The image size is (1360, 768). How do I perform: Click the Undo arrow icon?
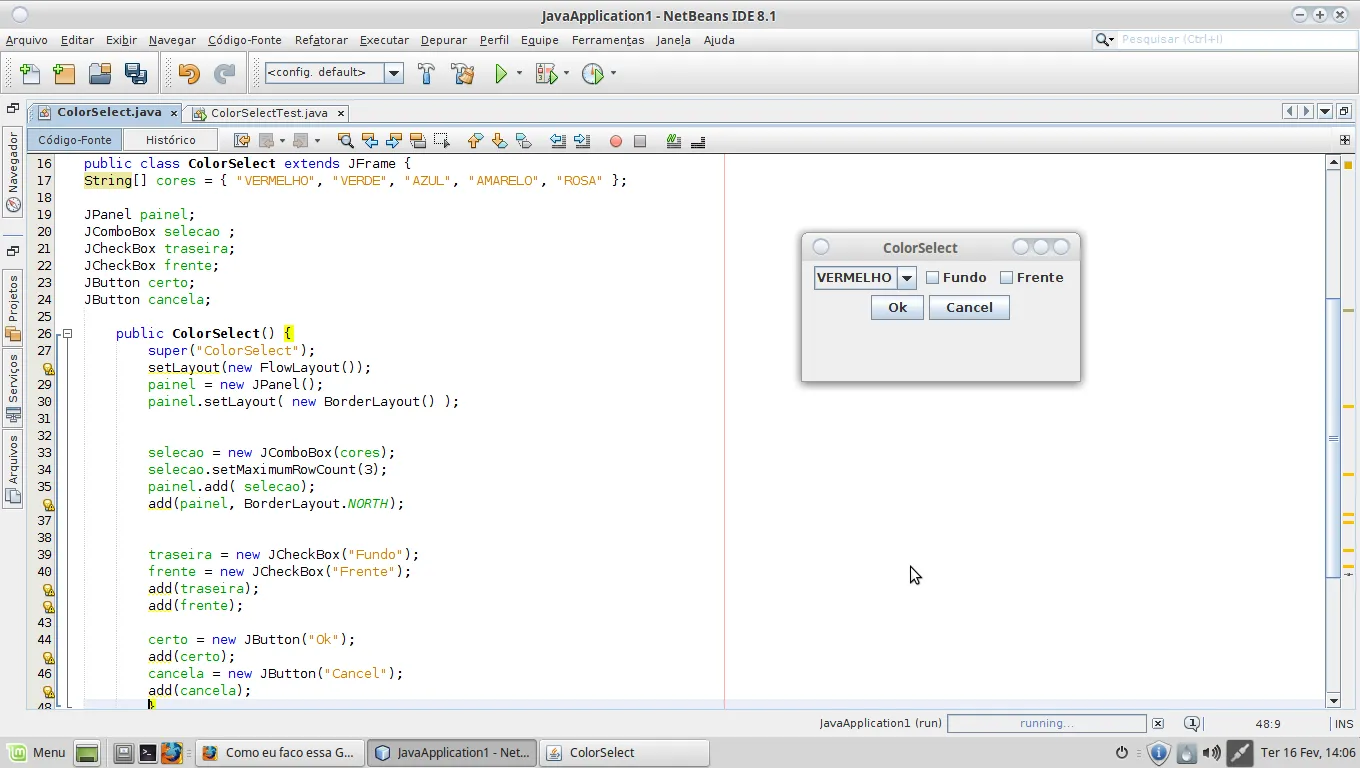[x=189, y=74]
